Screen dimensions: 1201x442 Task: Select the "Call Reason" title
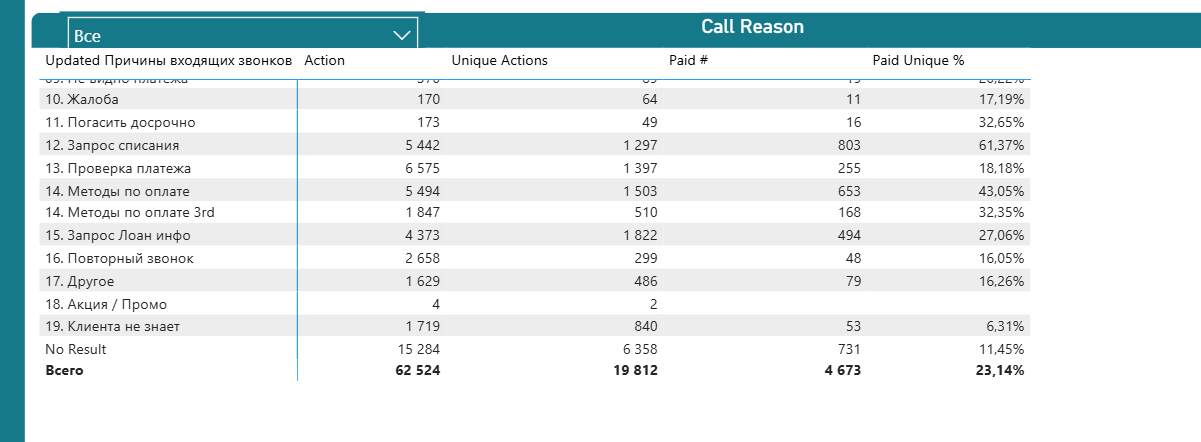click(752, 27)
